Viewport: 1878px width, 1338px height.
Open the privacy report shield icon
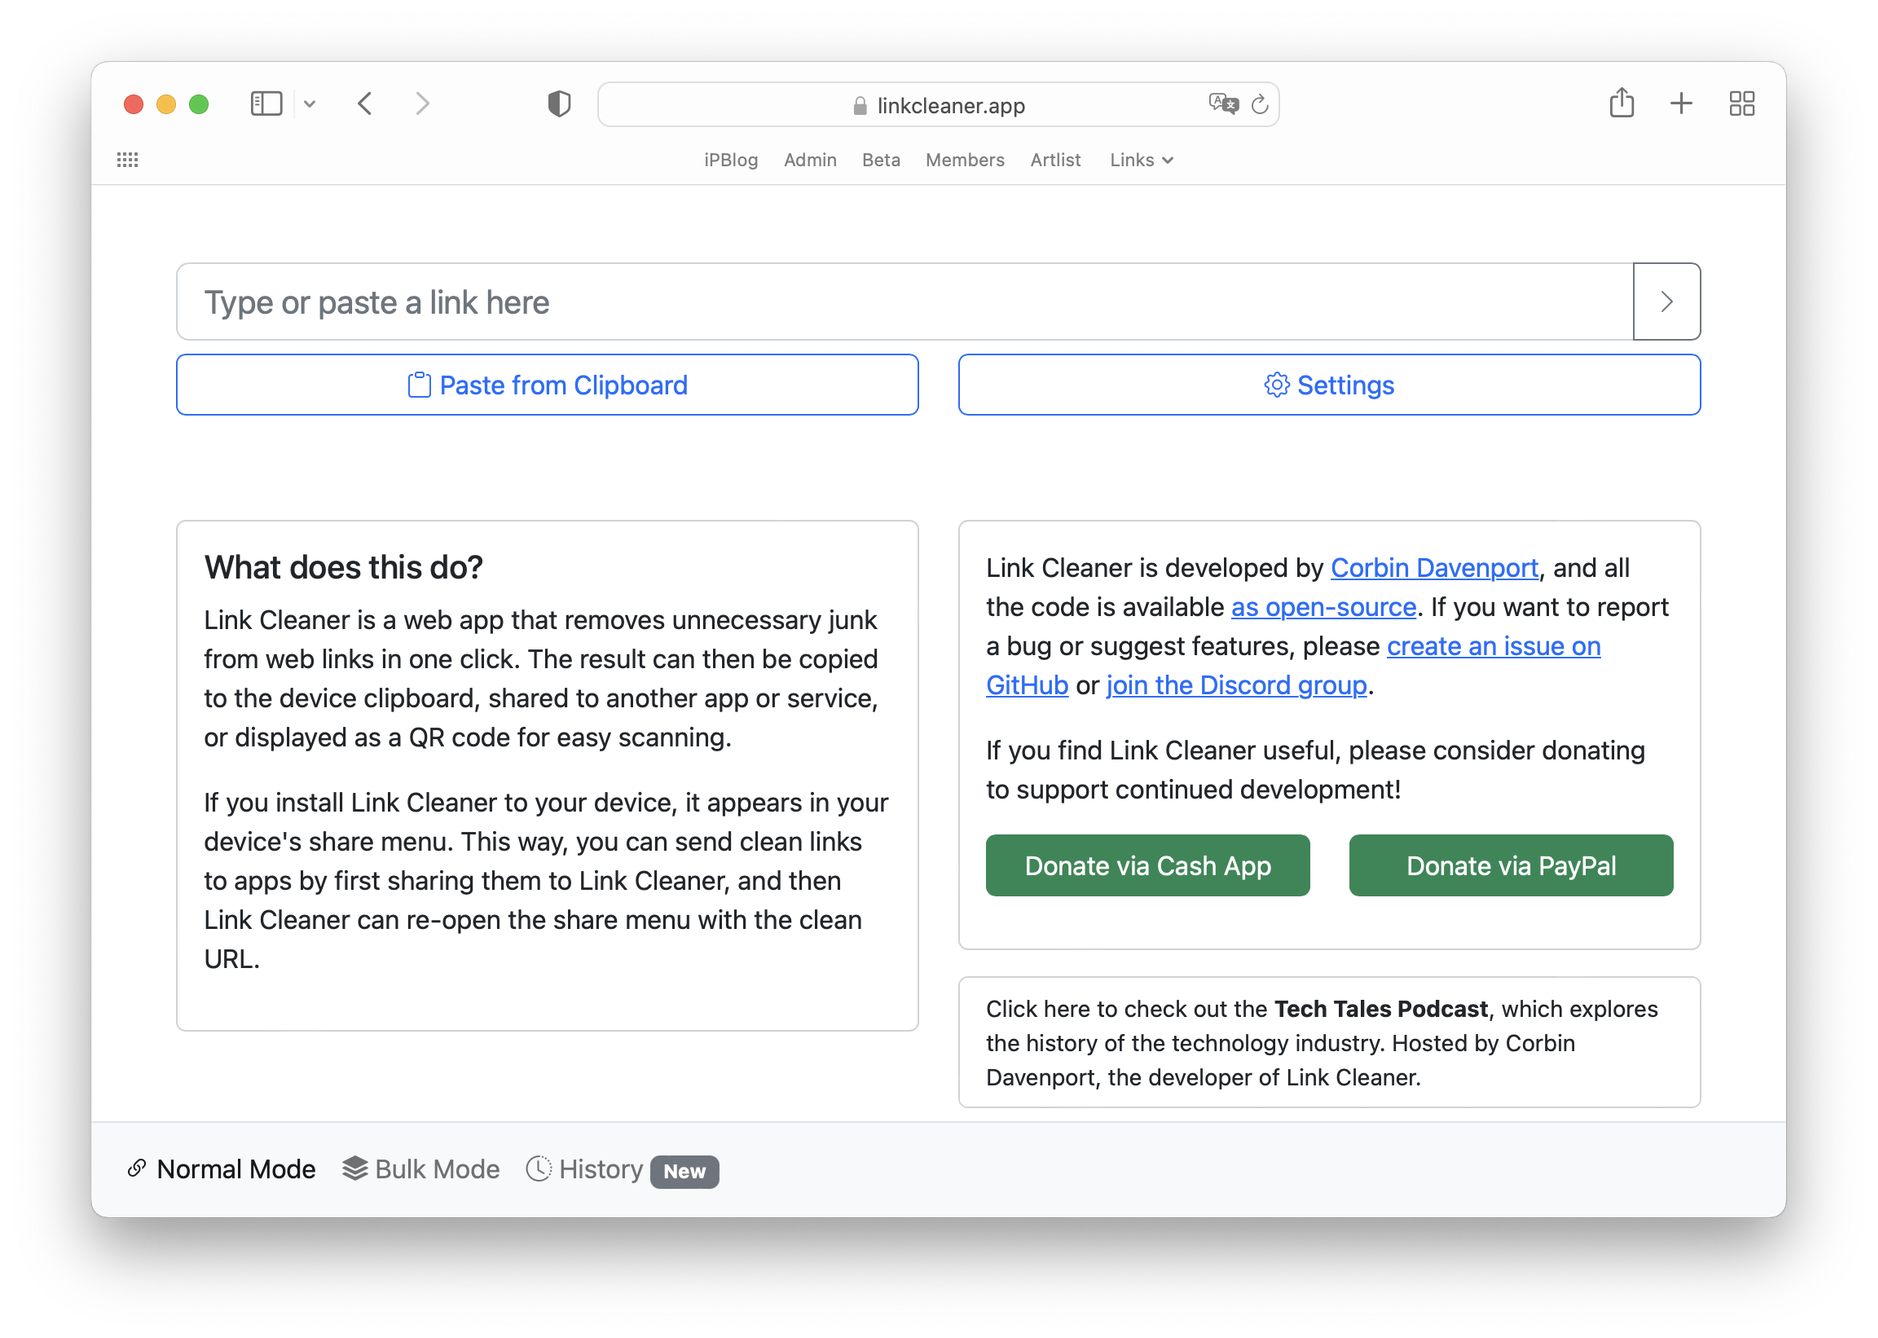559,104
